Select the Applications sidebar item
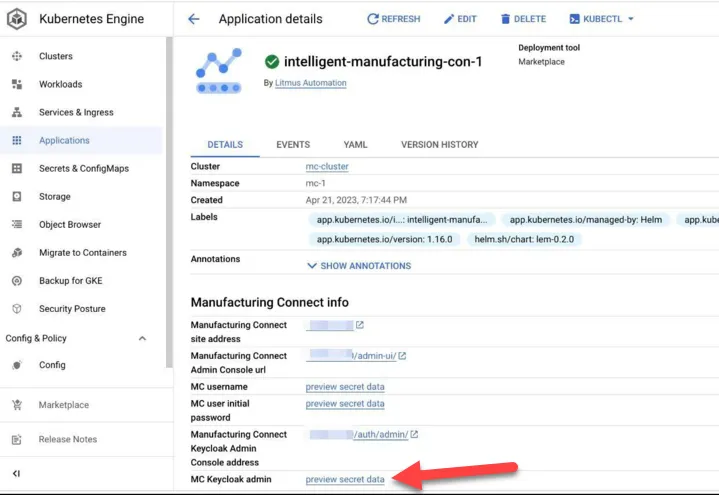This screenshot has height=495, width=719. click(81, 140)
